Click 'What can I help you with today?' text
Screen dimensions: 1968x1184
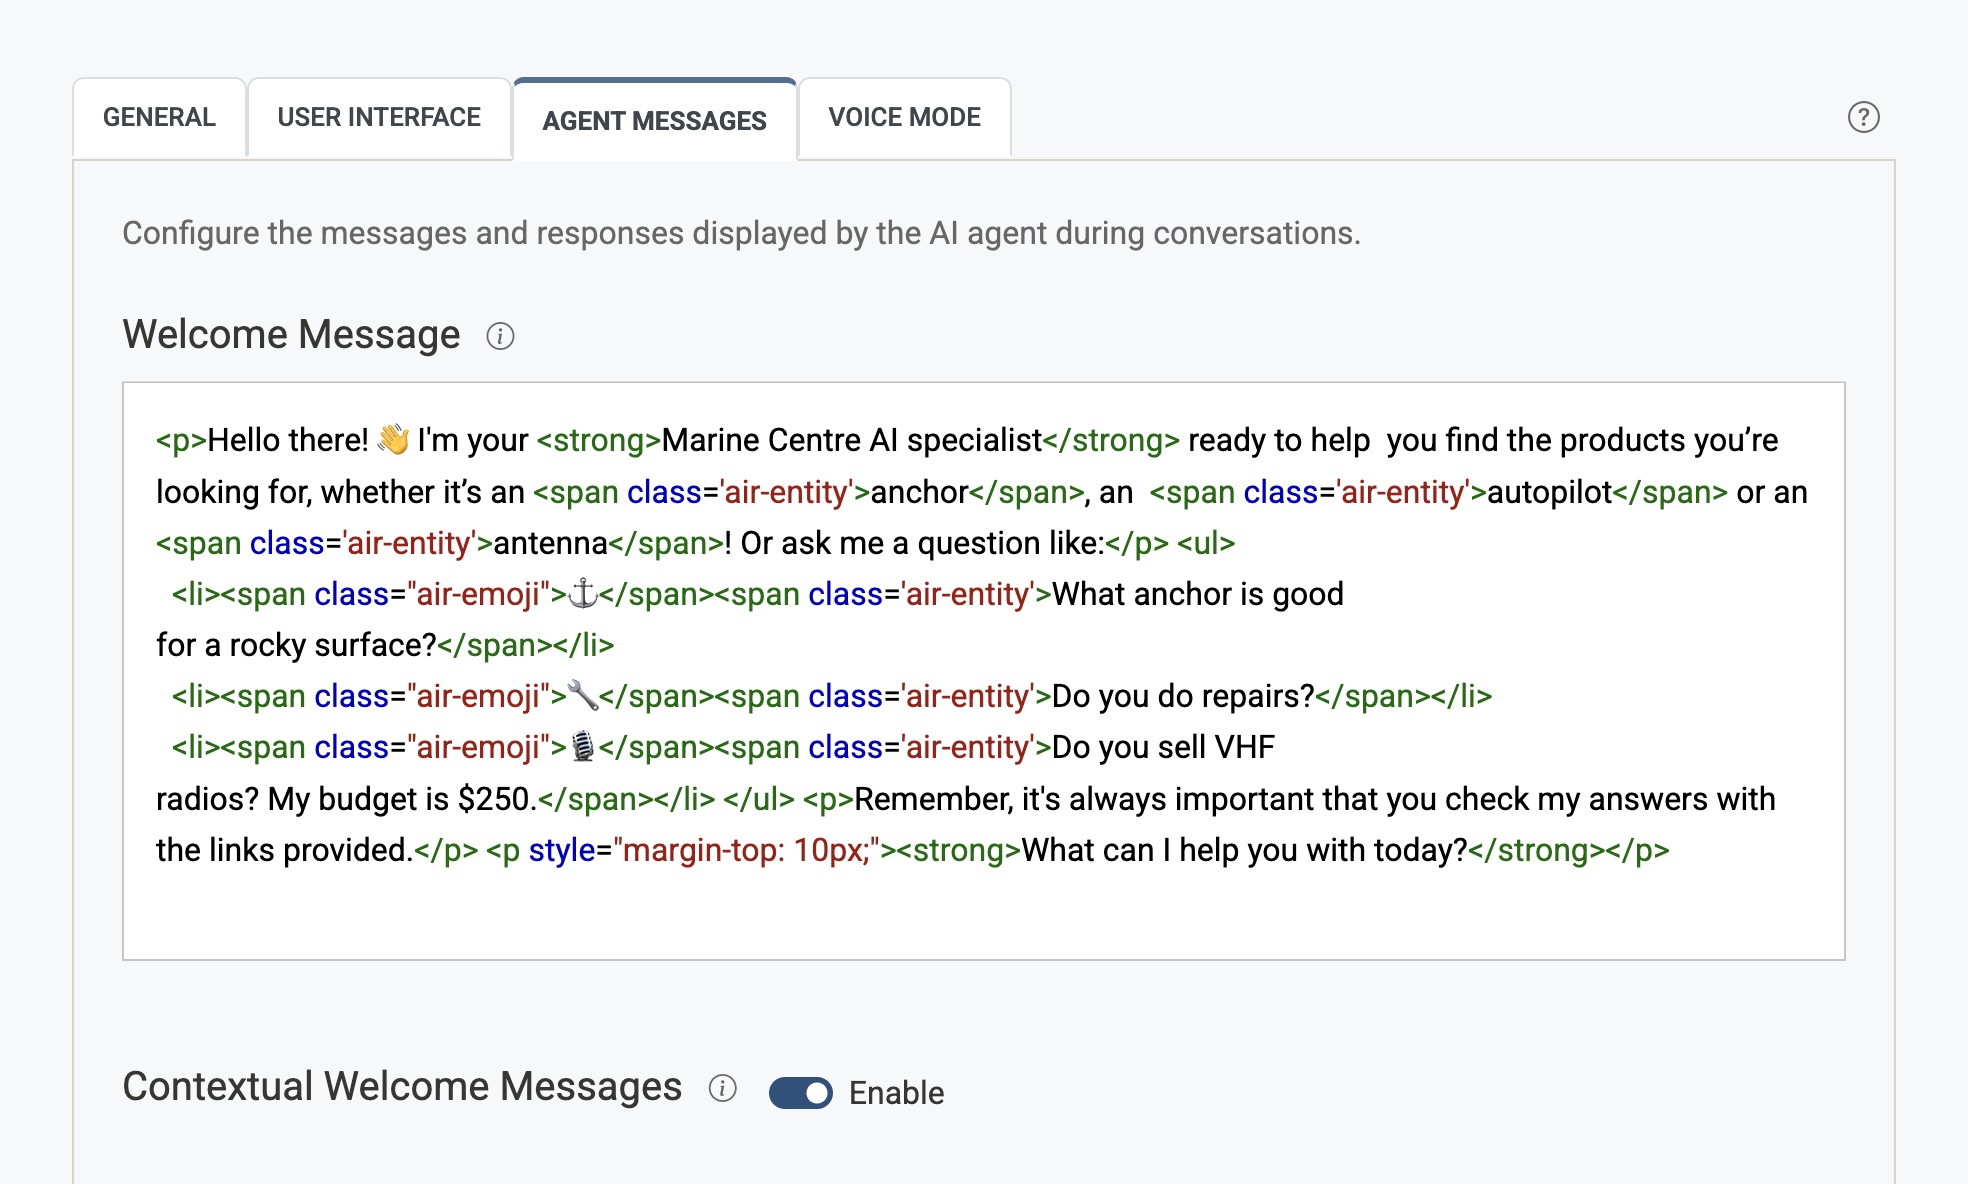[1243, 850]
